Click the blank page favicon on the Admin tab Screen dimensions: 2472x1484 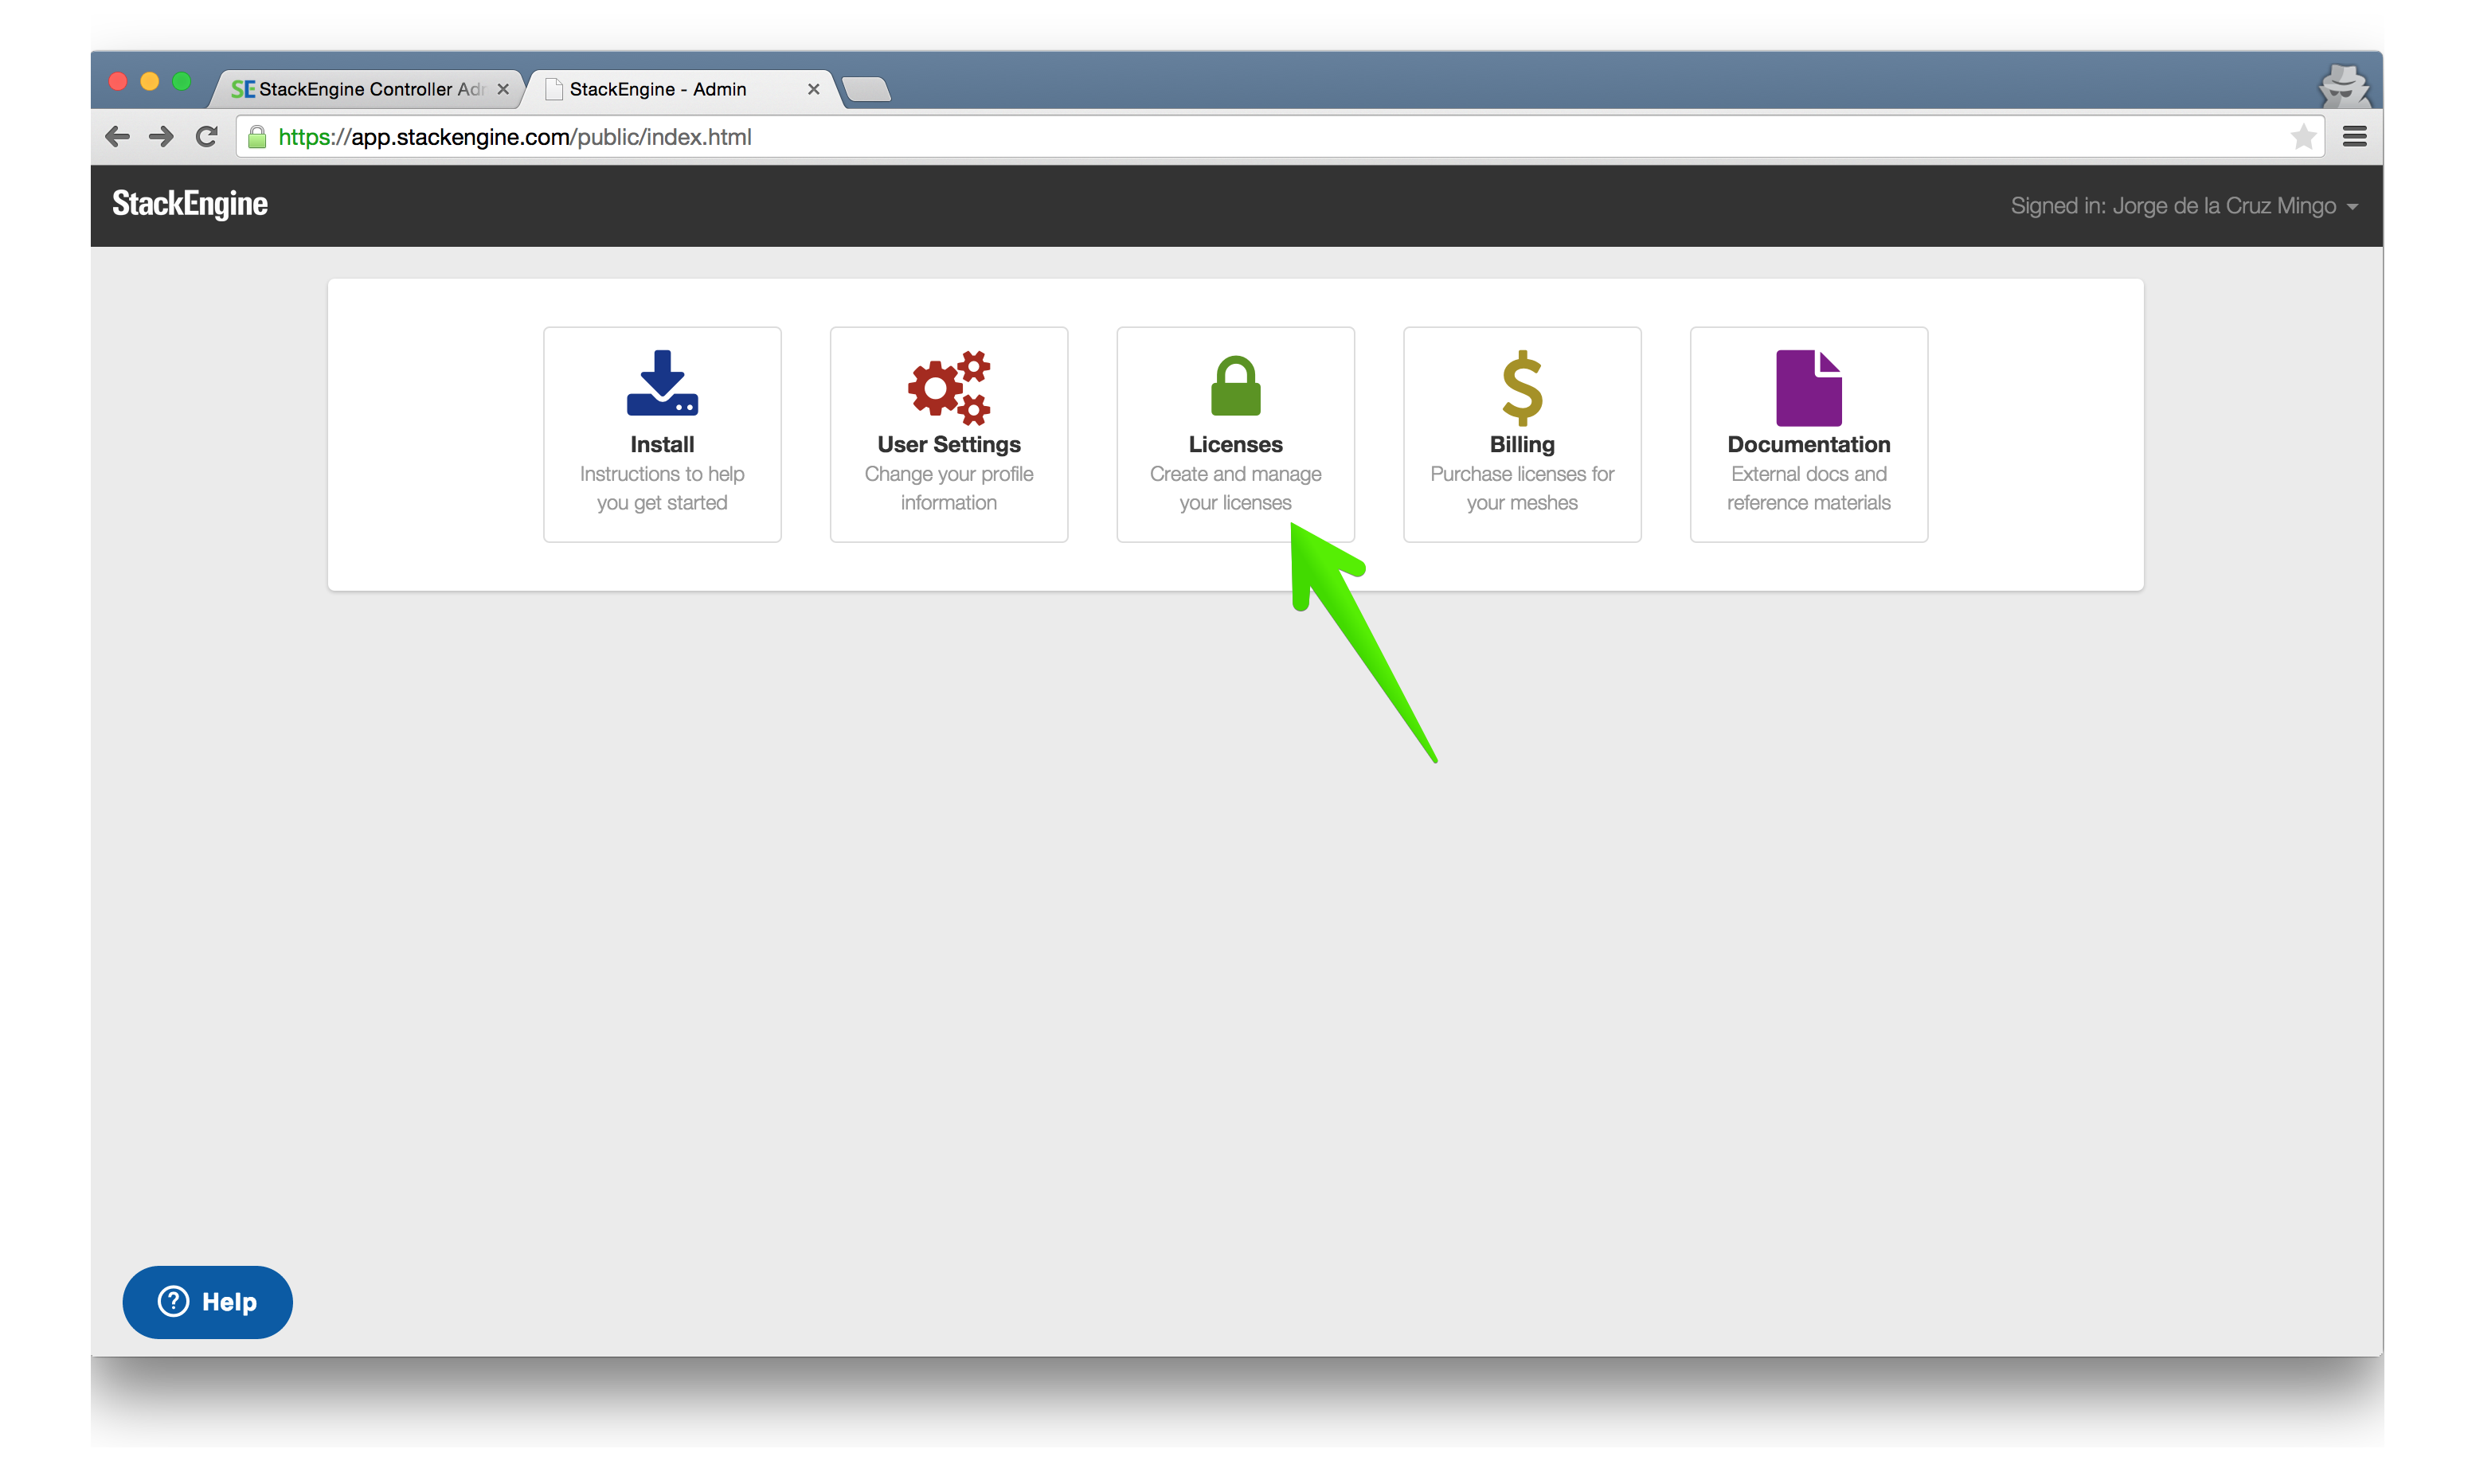553,89
